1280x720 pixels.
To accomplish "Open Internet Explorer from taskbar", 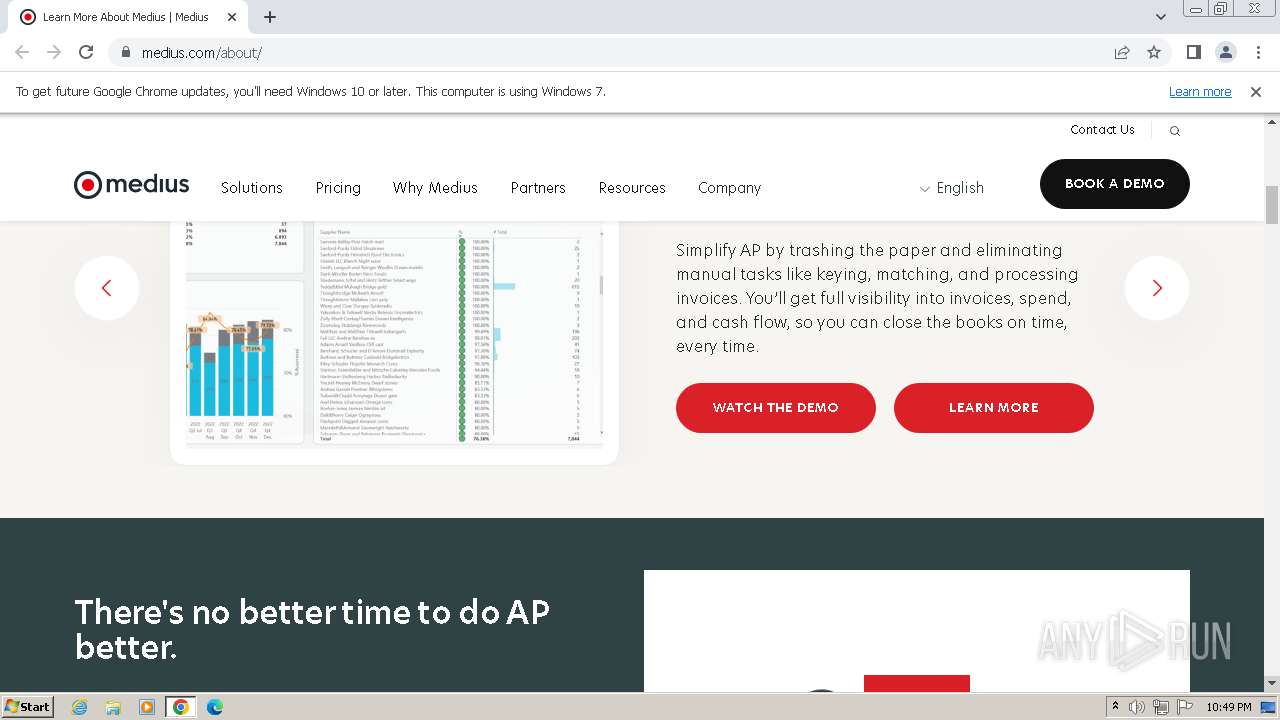I will [80, 707].
